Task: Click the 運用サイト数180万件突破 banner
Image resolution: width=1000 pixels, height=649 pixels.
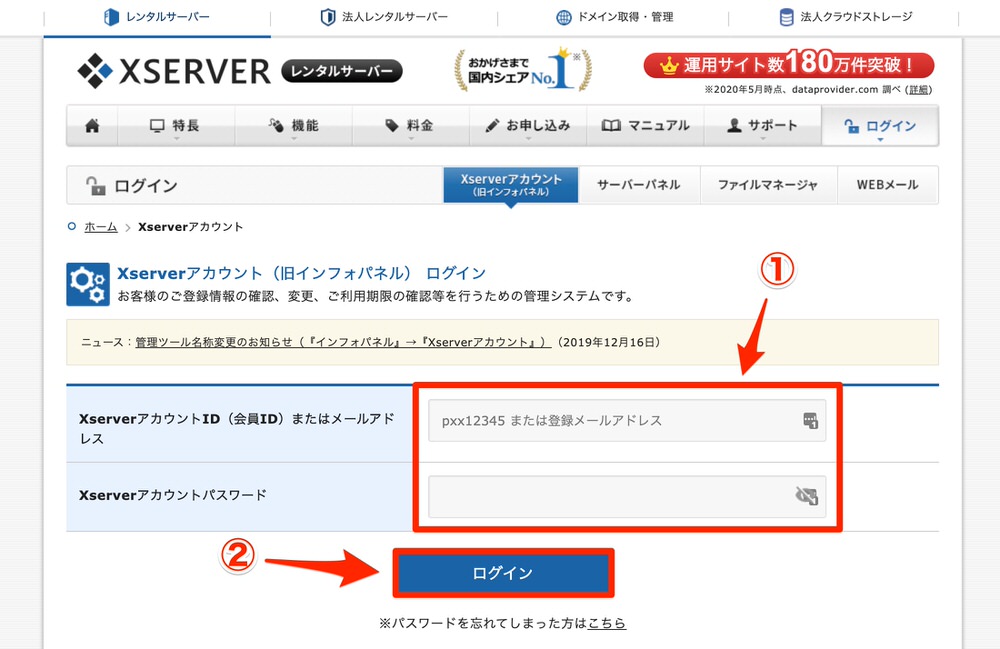Action: click(789, 65)
